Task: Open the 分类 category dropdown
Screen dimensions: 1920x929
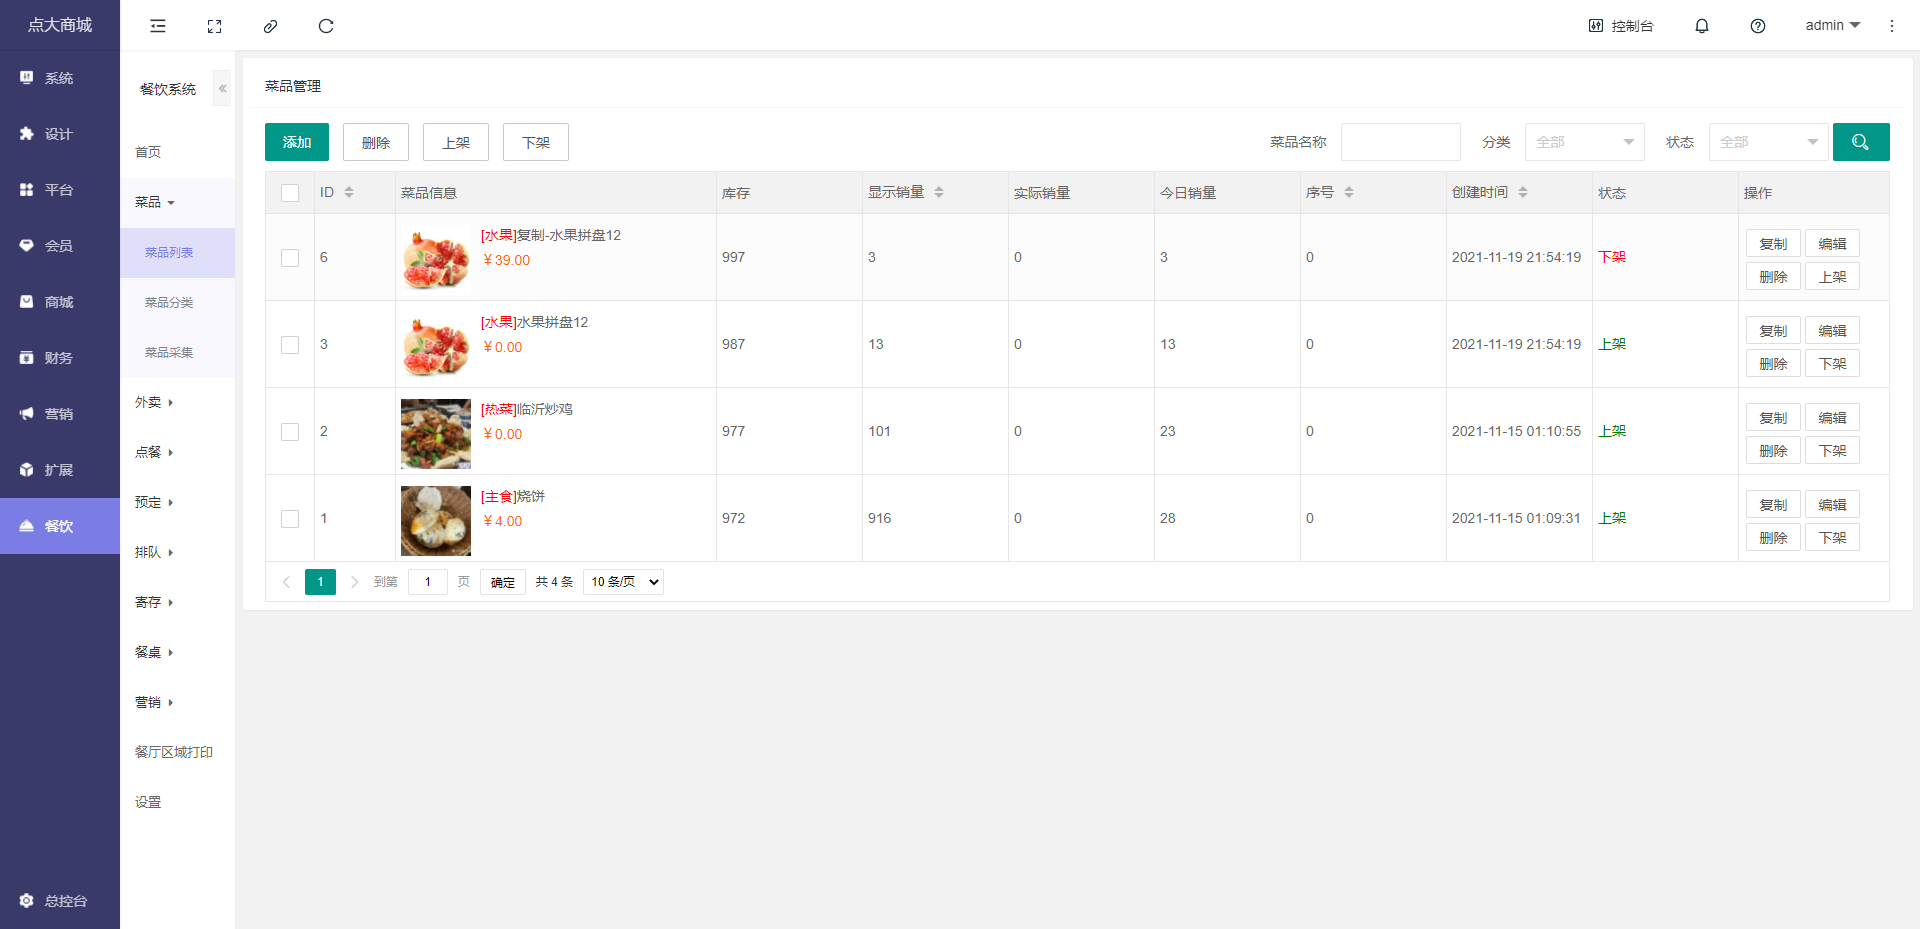Action: pos(1584,142)
